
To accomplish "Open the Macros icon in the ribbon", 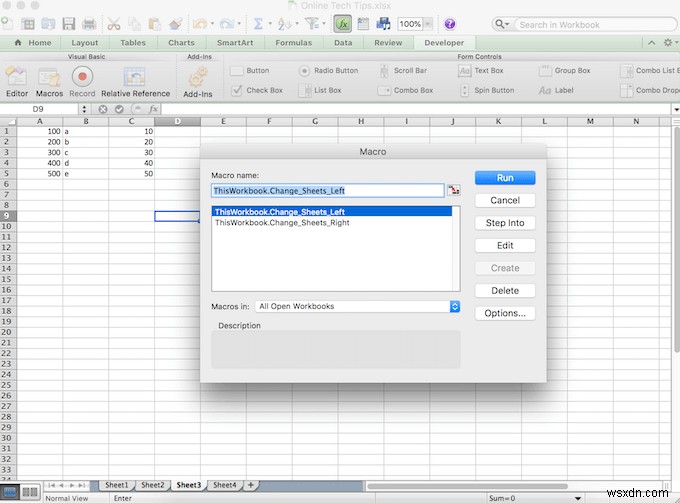I will pos(49,77).
